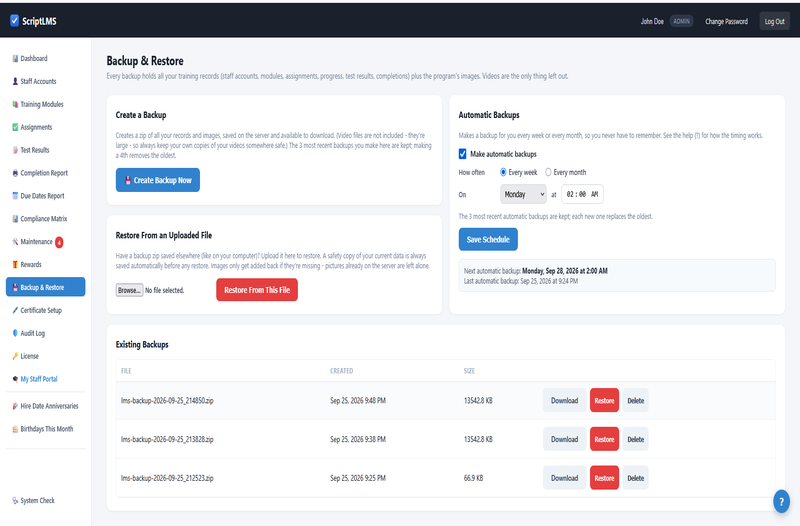Click the Test Results icon

pyautogui.click(x=15, y=151)
